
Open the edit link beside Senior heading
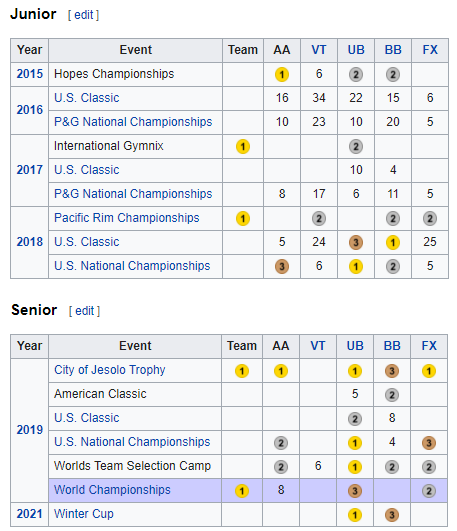point(84,311)
